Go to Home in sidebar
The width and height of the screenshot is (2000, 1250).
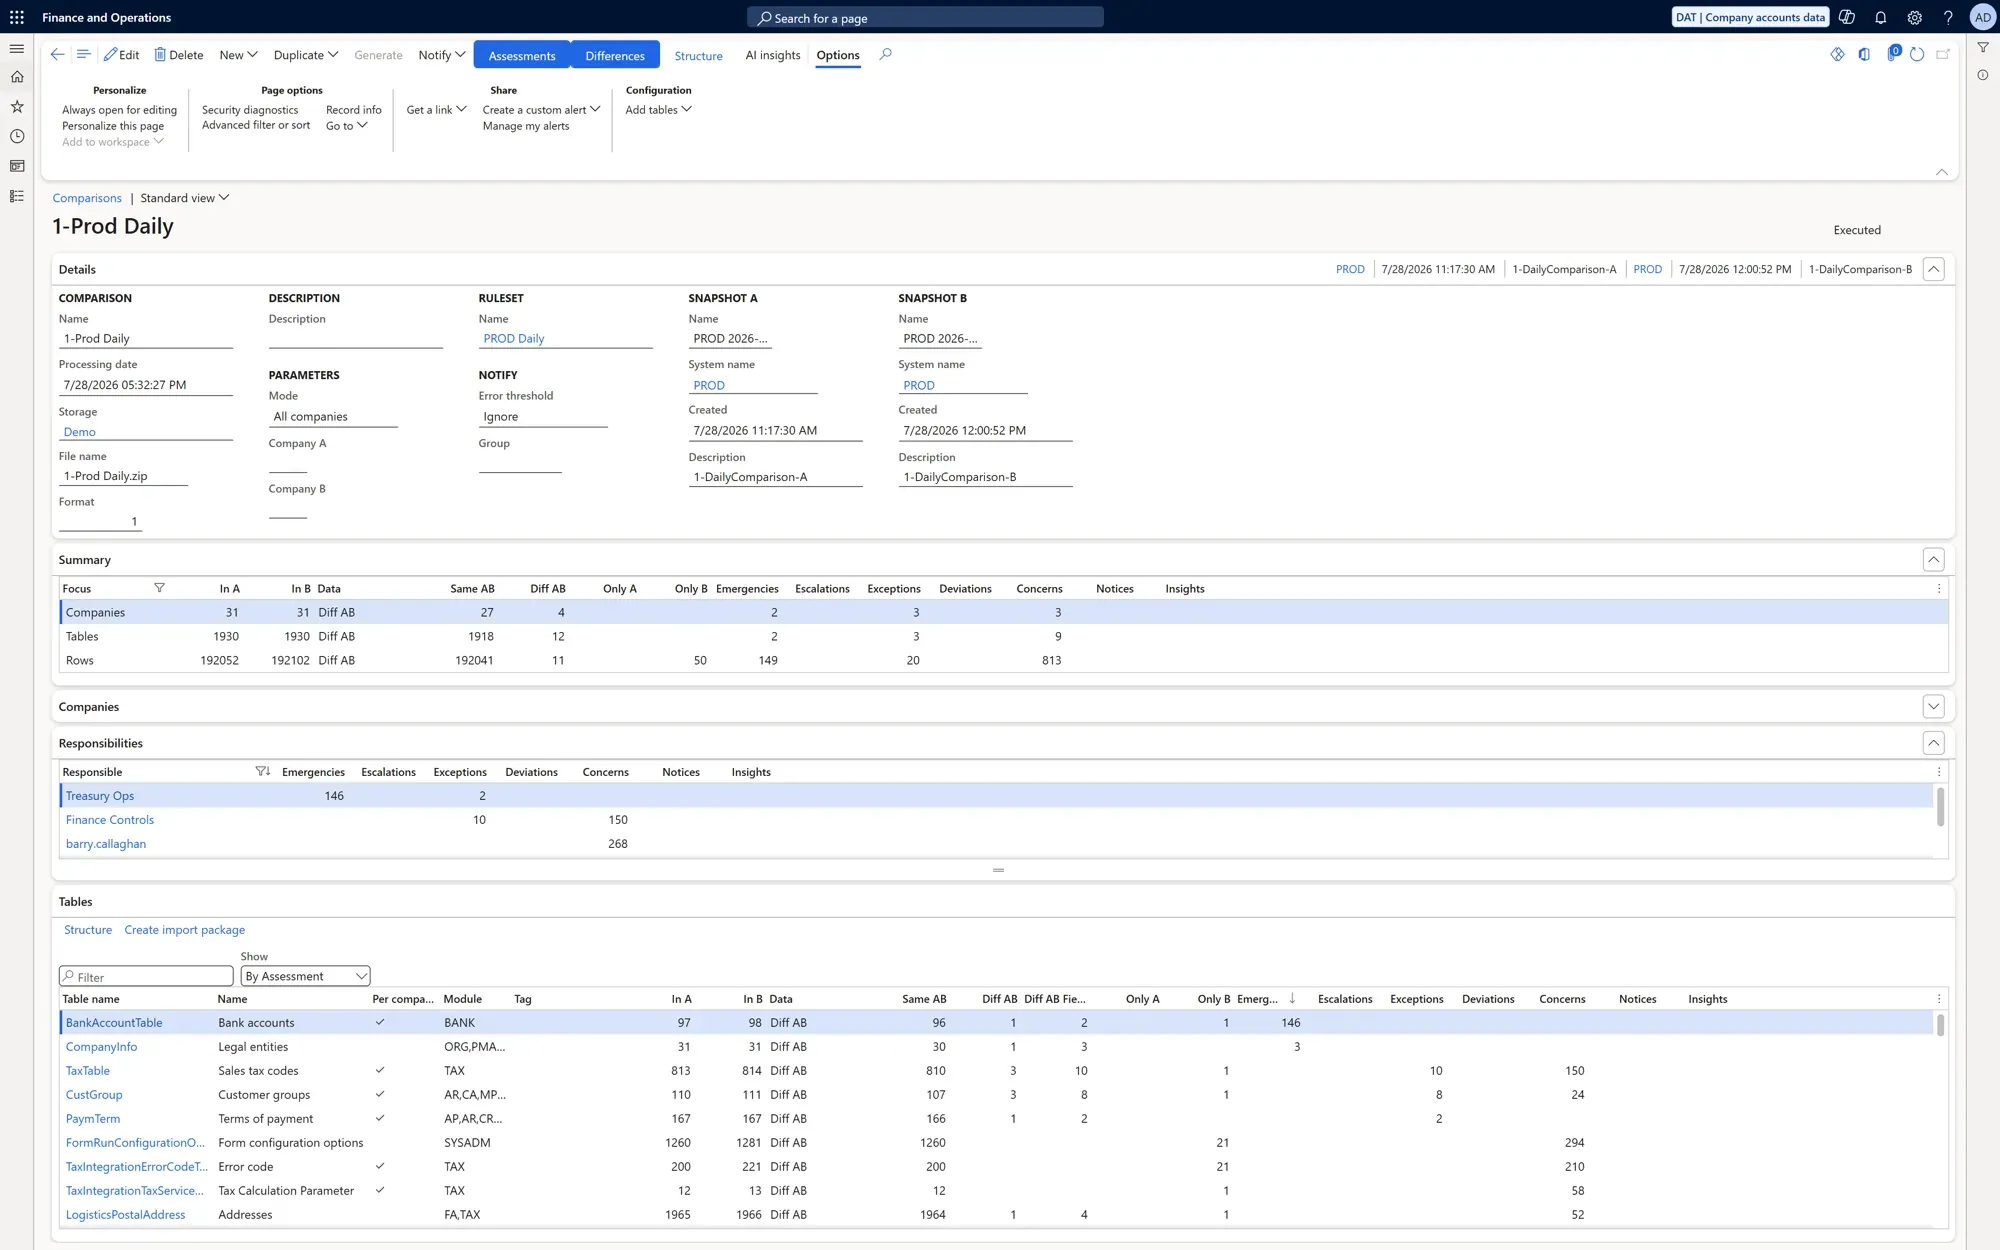coord(17,77)
